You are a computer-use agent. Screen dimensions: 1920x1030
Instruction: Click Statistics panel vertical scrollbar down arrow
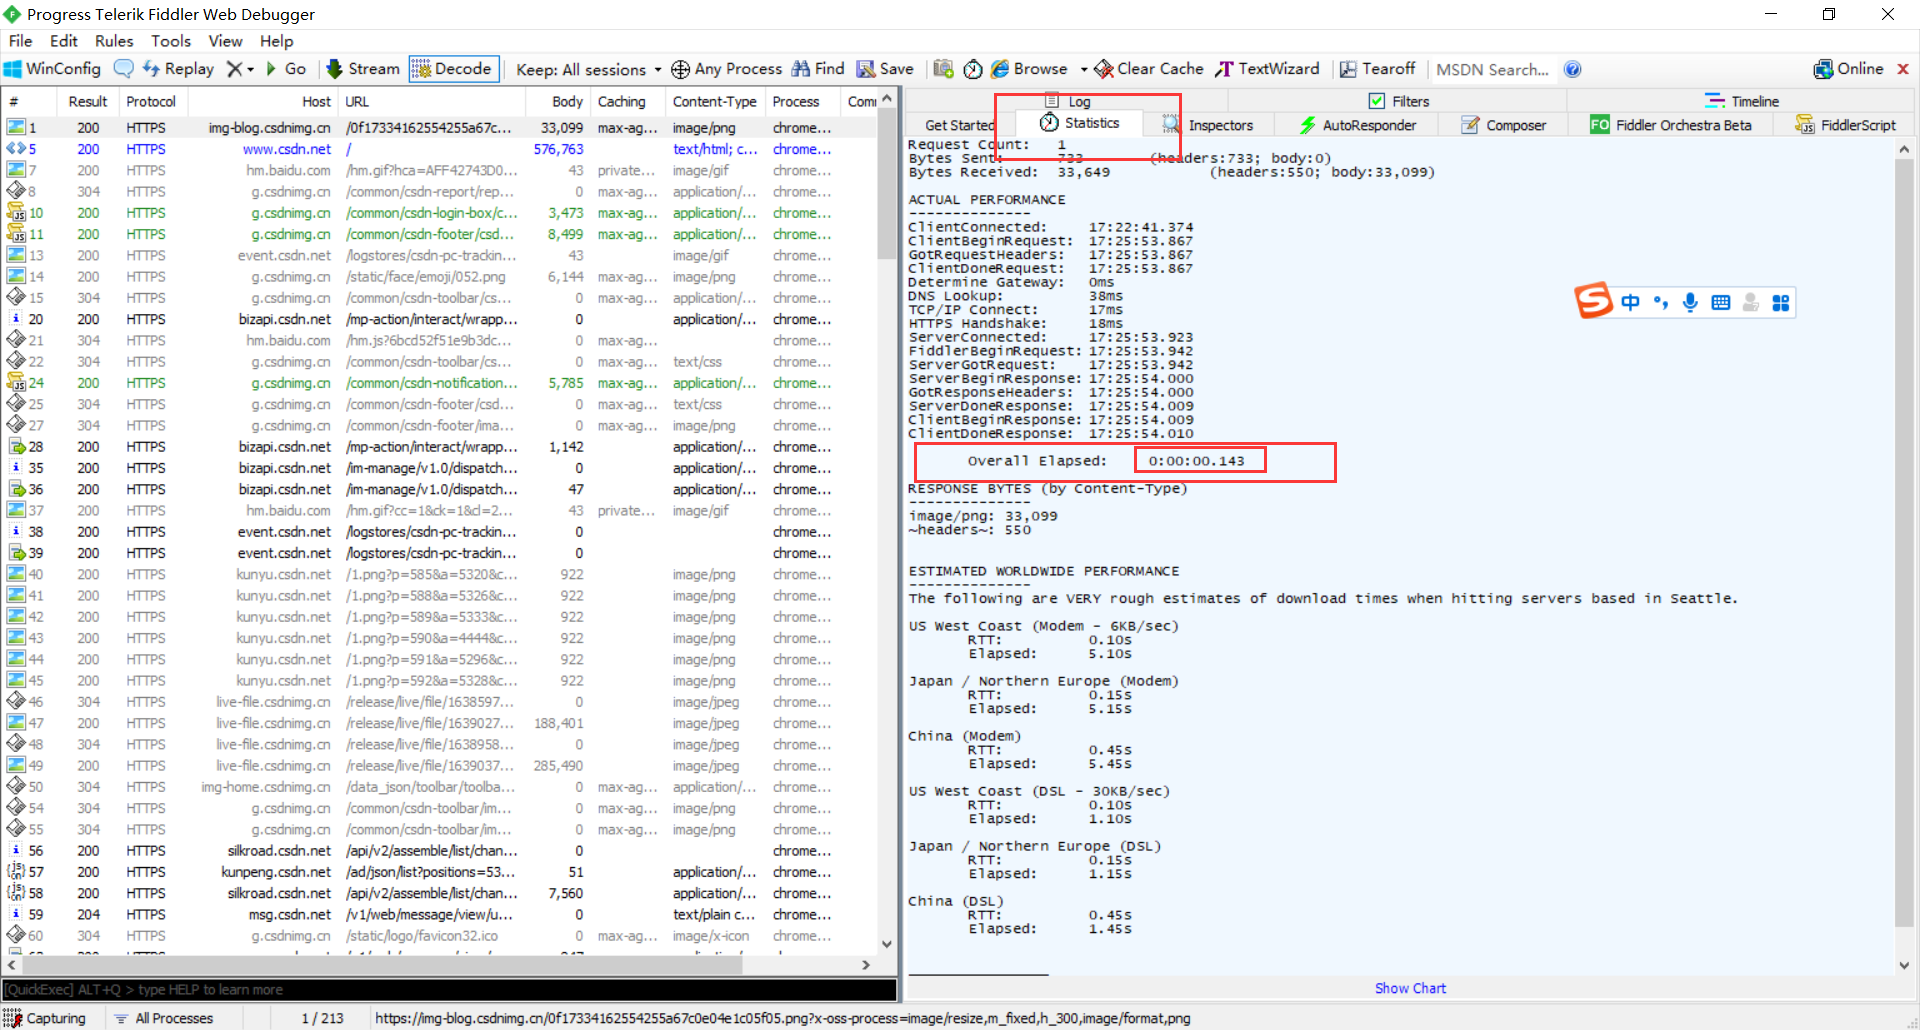1904,965
